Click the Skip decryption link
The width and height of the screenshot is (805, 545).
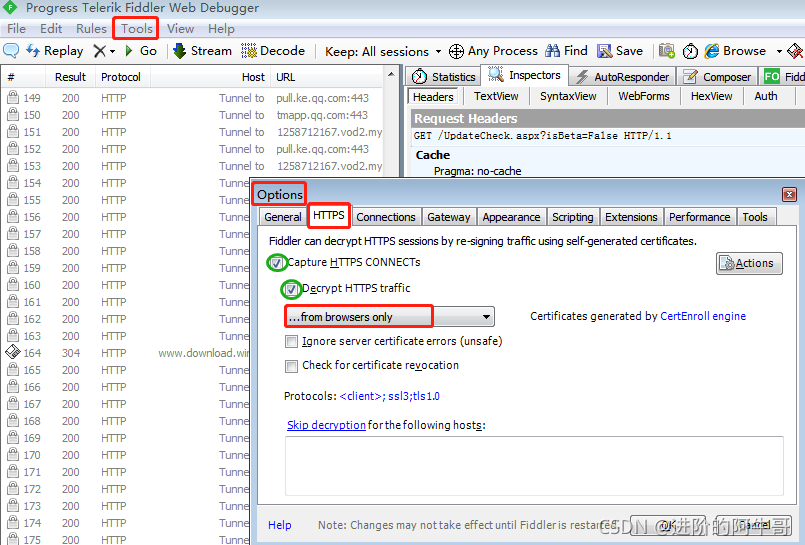[326, 425]
